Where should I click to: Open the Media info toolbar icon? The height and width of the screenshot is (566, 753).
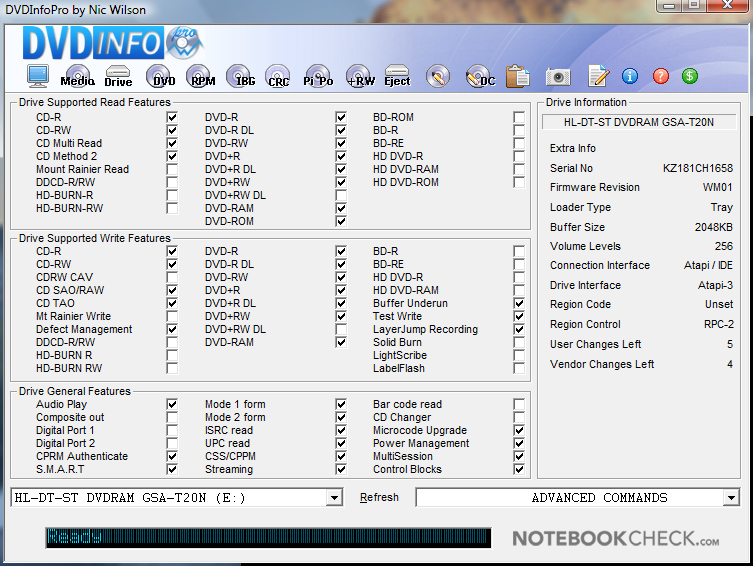coord(77,76)
